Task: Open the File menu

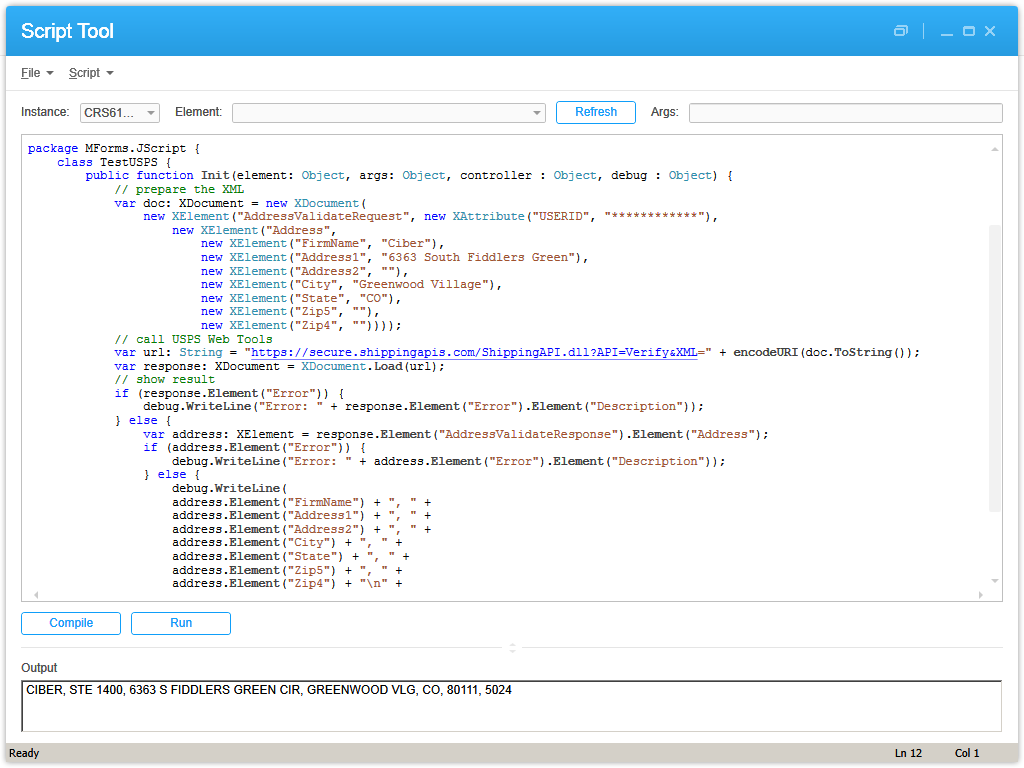Action: coord(37,73)
